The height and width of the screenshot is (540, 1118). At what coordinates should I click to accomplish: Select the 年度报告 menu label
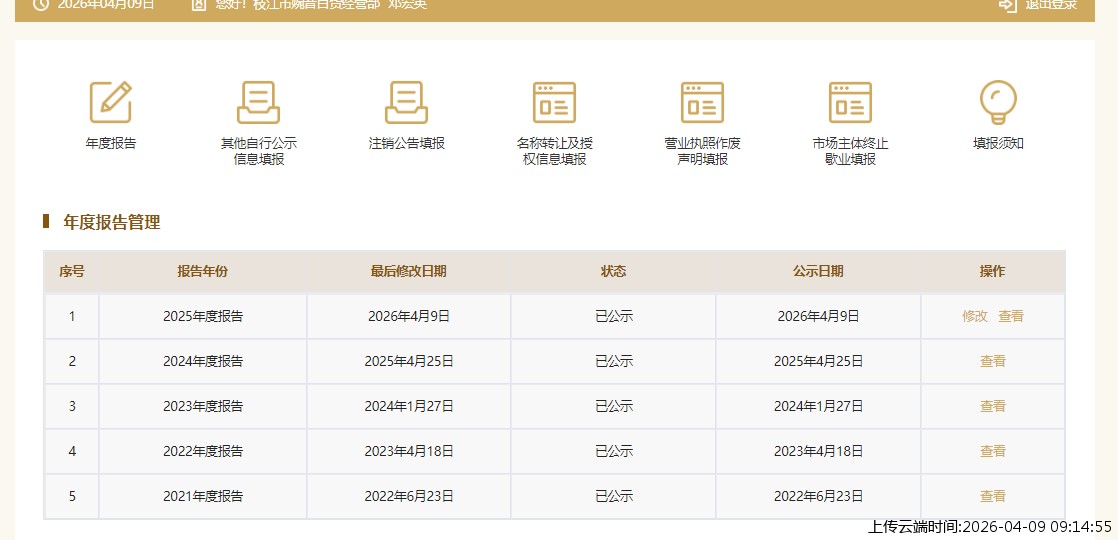pos(111,143)
